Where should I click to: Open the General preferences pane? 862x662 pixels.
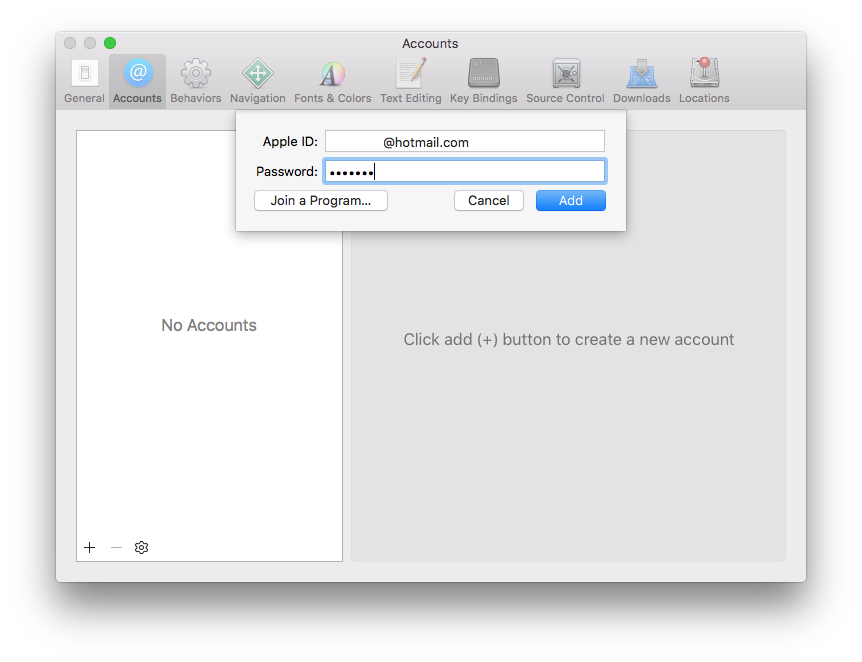(84, 81)
